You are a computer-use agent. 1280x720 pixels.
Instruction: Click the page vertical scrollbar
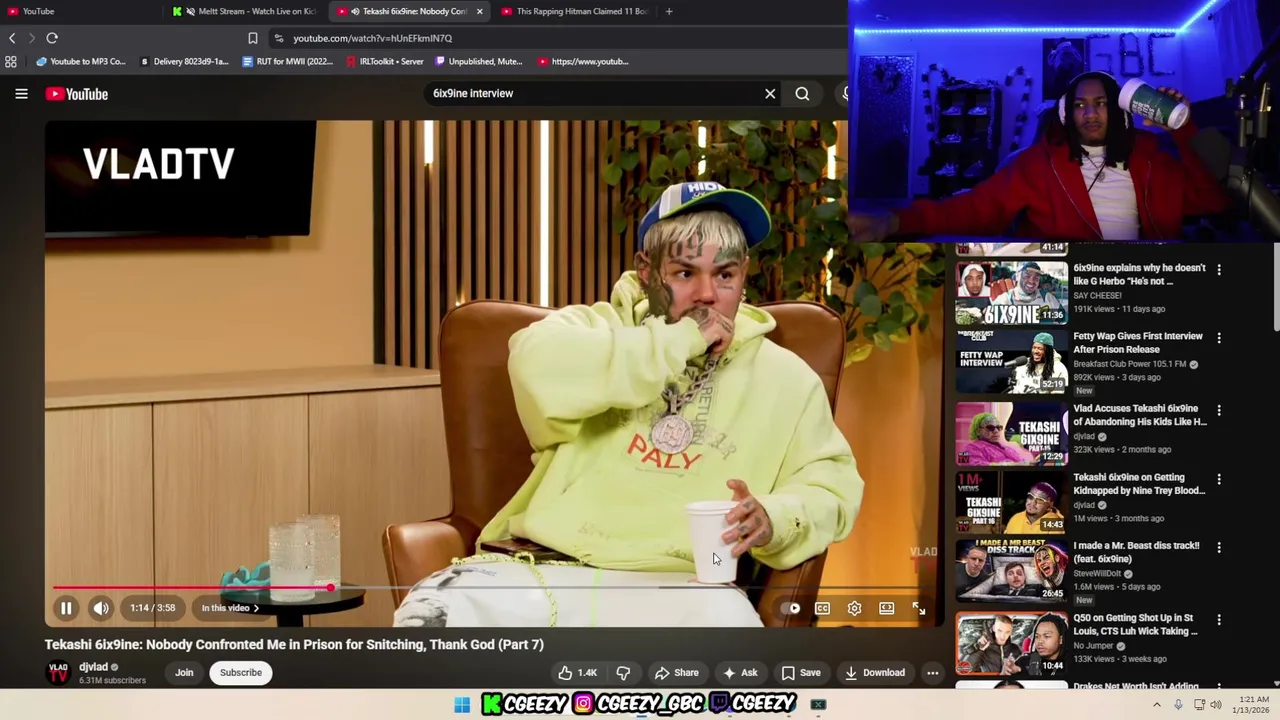pos(1275,286)
